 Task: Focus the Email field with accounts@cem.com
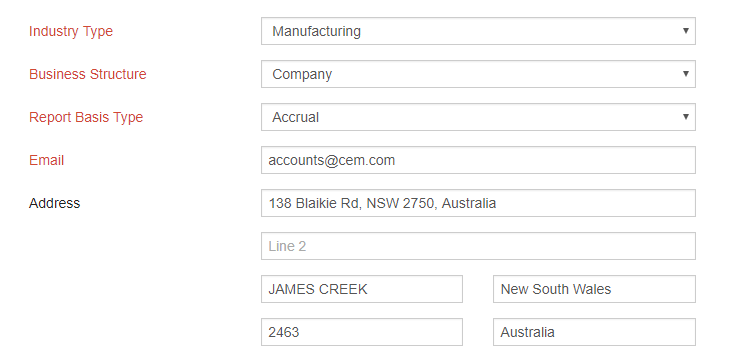[478, 160]
